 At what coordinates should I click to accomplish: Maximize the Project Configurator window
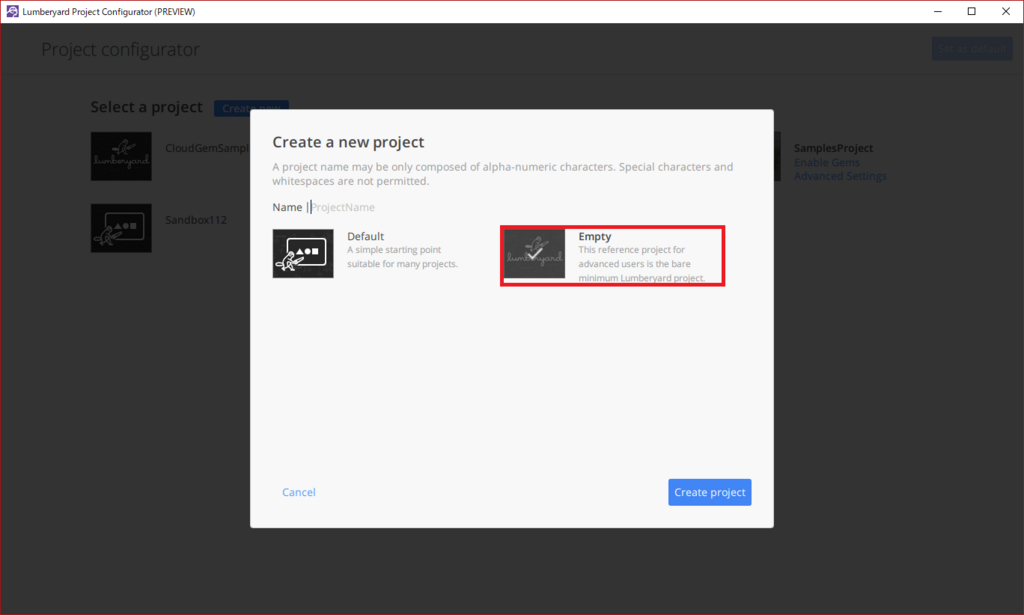click(972, 11)
